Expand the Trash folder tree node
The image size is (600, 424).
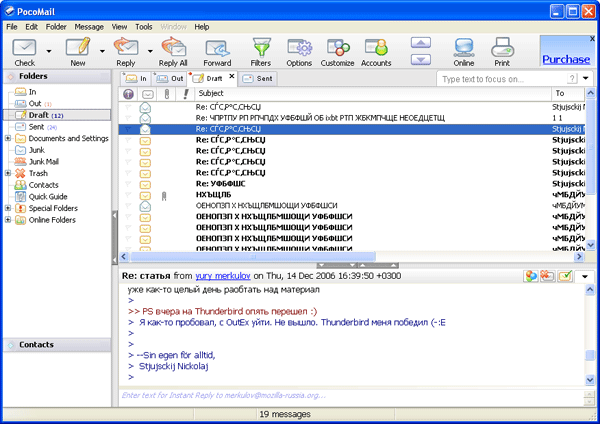tap(8, 173)
